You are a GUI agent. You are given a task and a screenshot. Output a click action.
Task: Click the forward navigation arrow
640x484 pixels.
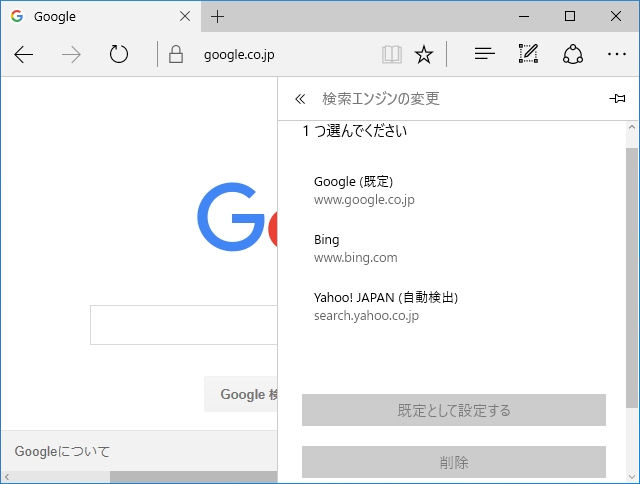pos(71,54)
